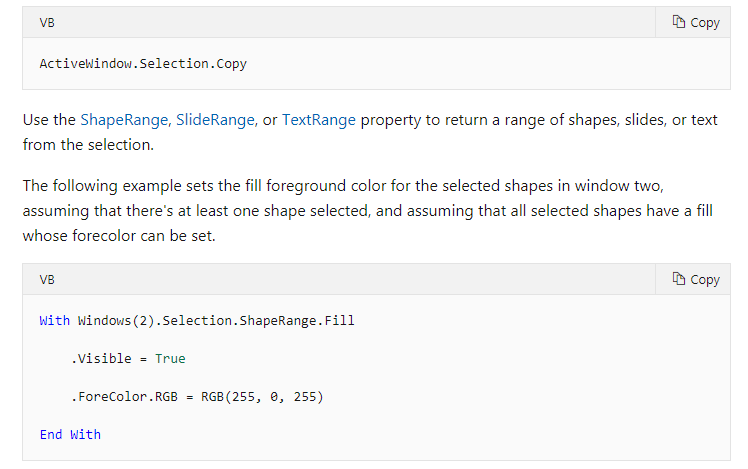Click the text 'from the selection.'
The height and width of the screenshot is (469, 748).
pyautogui.click(x=88, y=145)
